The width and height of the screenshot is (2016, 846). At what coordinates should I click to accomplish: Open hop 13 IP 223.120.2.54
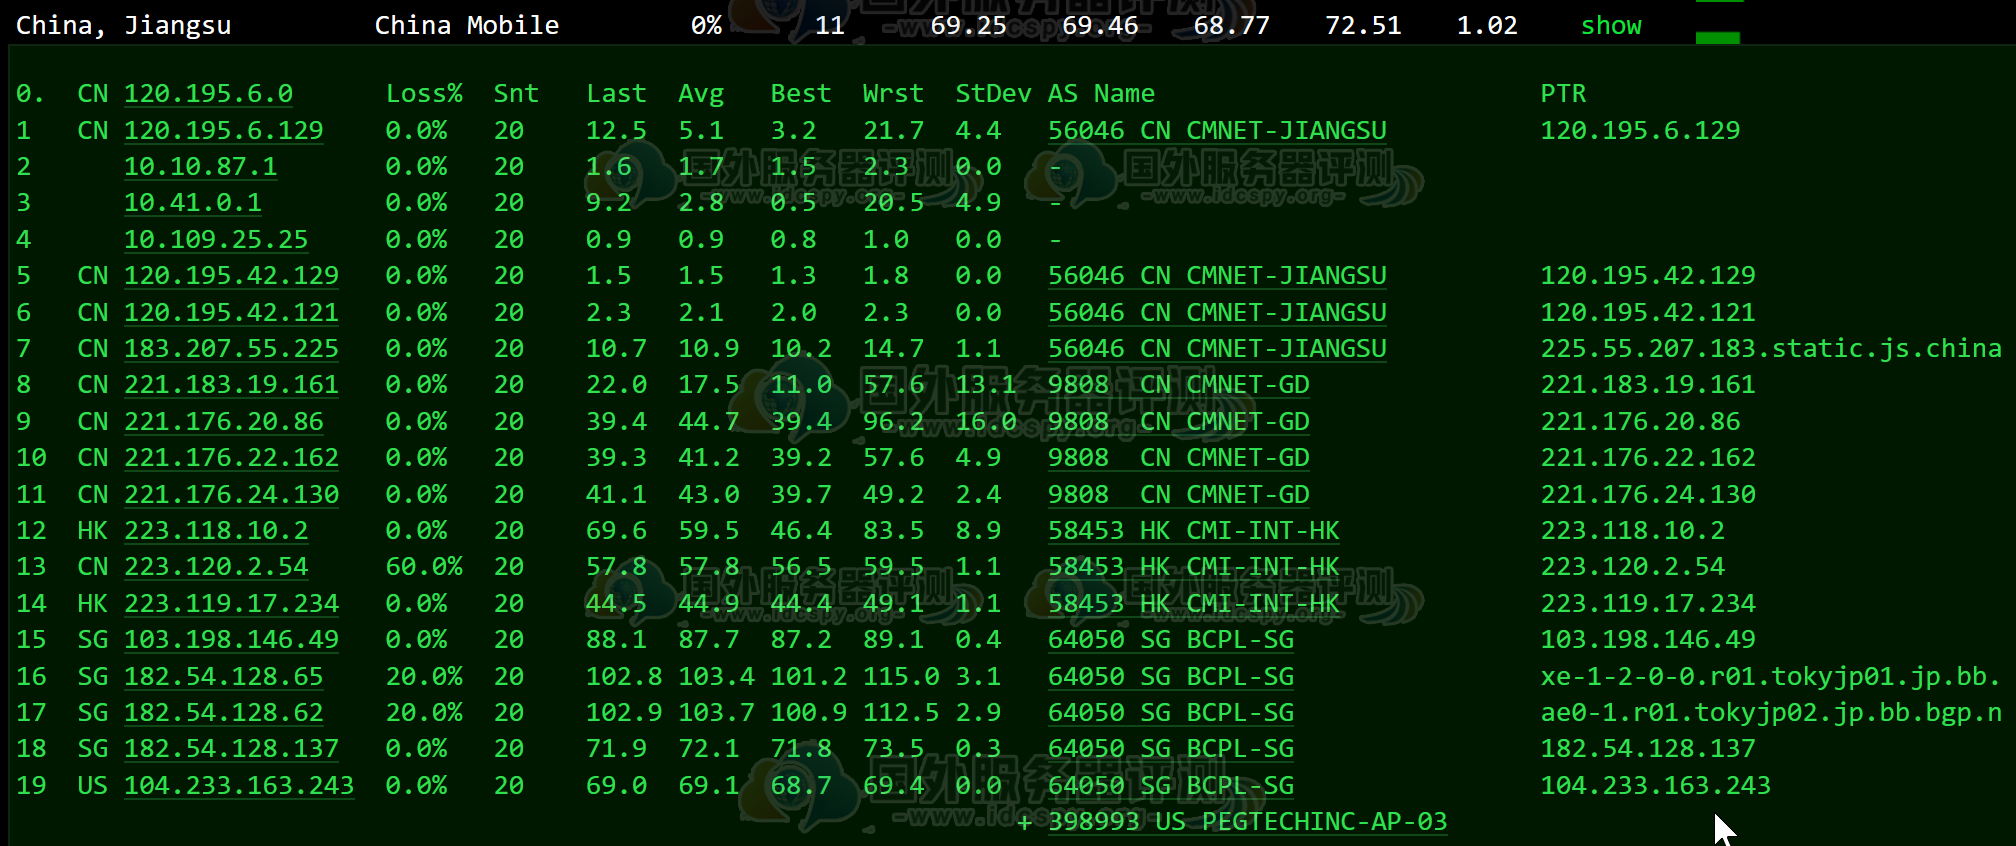tap(216, 567)
